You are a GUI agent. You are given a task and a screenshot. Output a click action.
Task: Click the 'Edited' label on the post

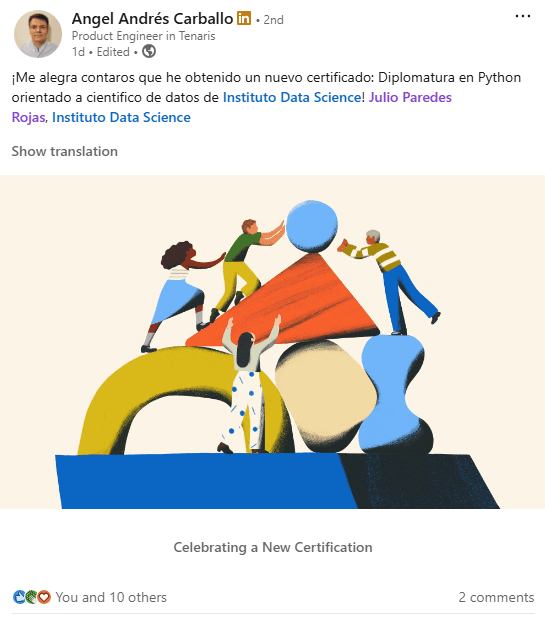click(113, 52)
